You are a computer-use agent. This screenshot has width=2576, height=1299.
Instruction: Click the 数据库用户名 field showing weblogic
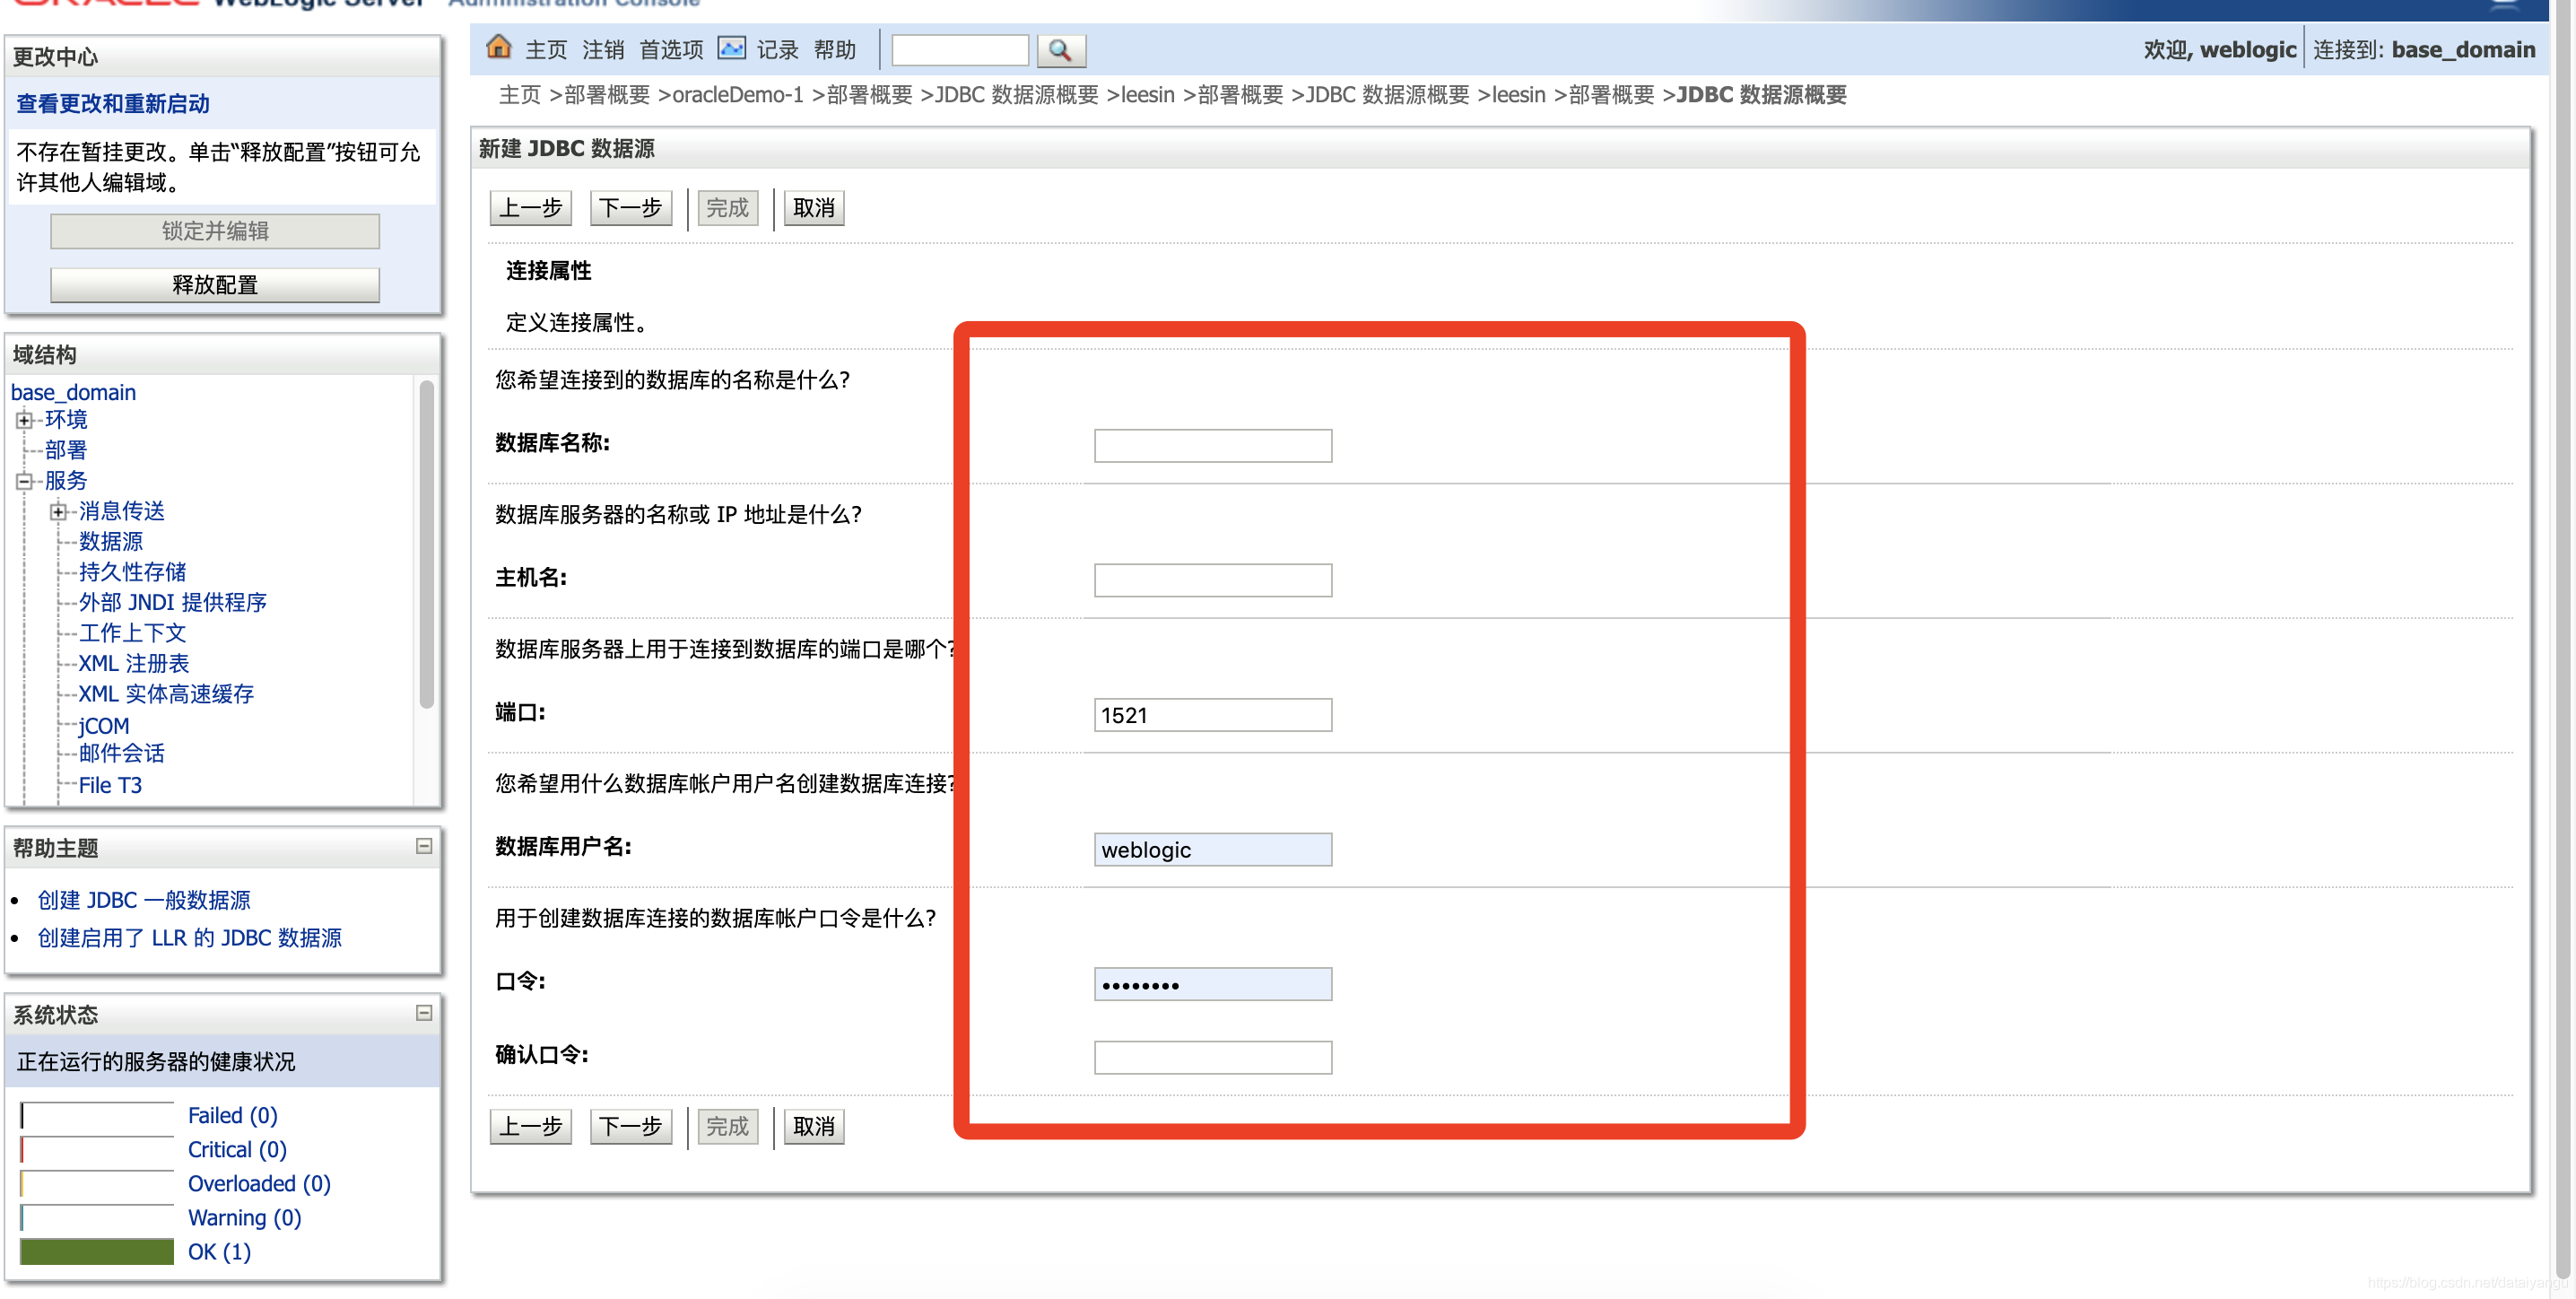point(1212,850)
